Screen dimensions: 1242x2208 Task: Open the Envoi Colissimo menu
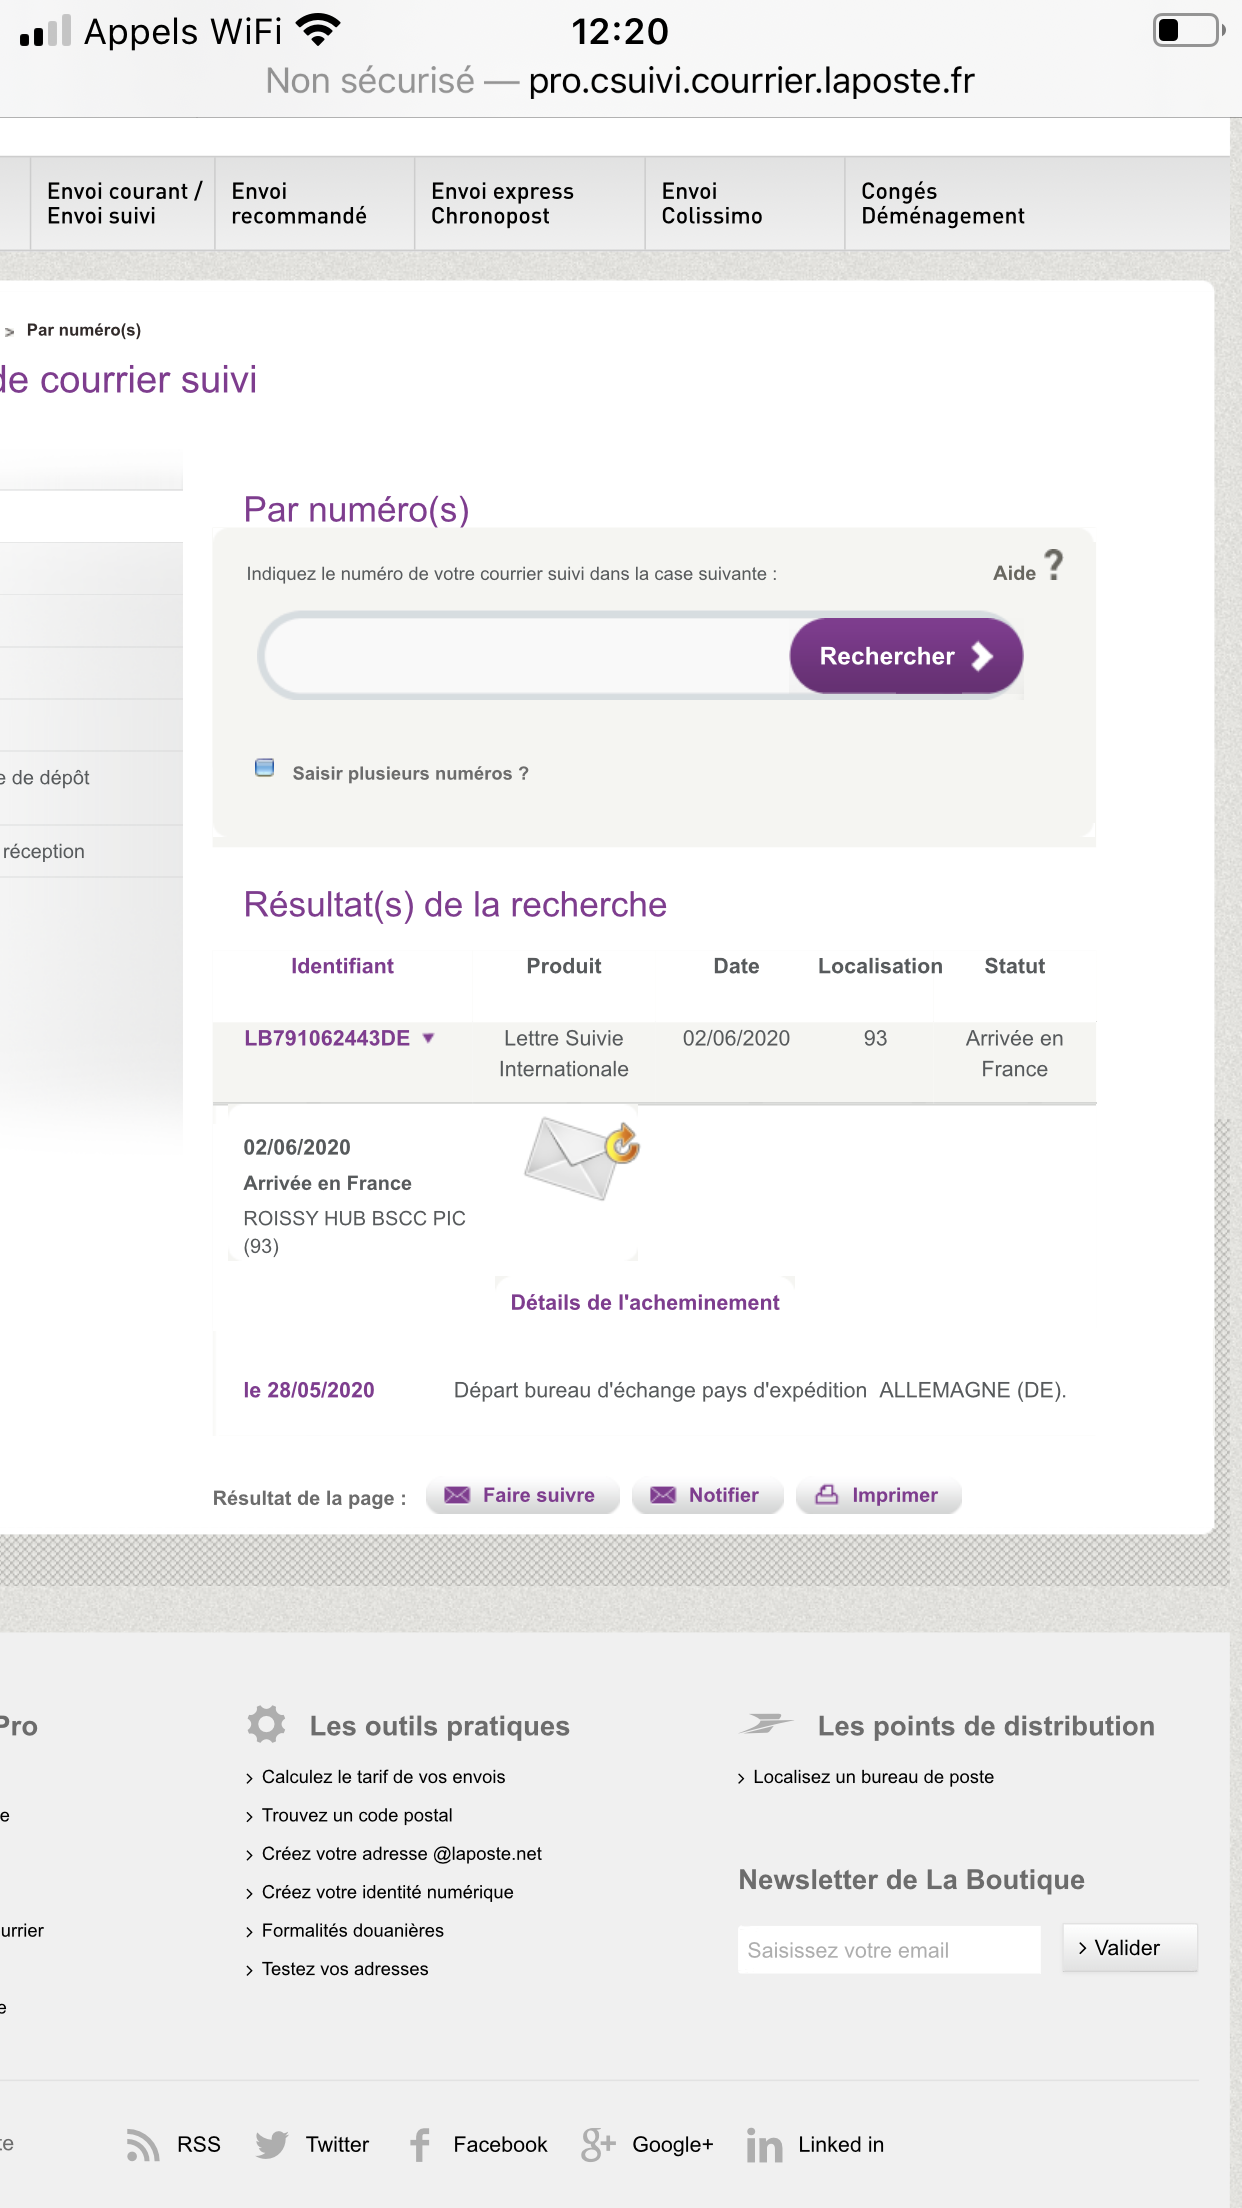(745, 203)
